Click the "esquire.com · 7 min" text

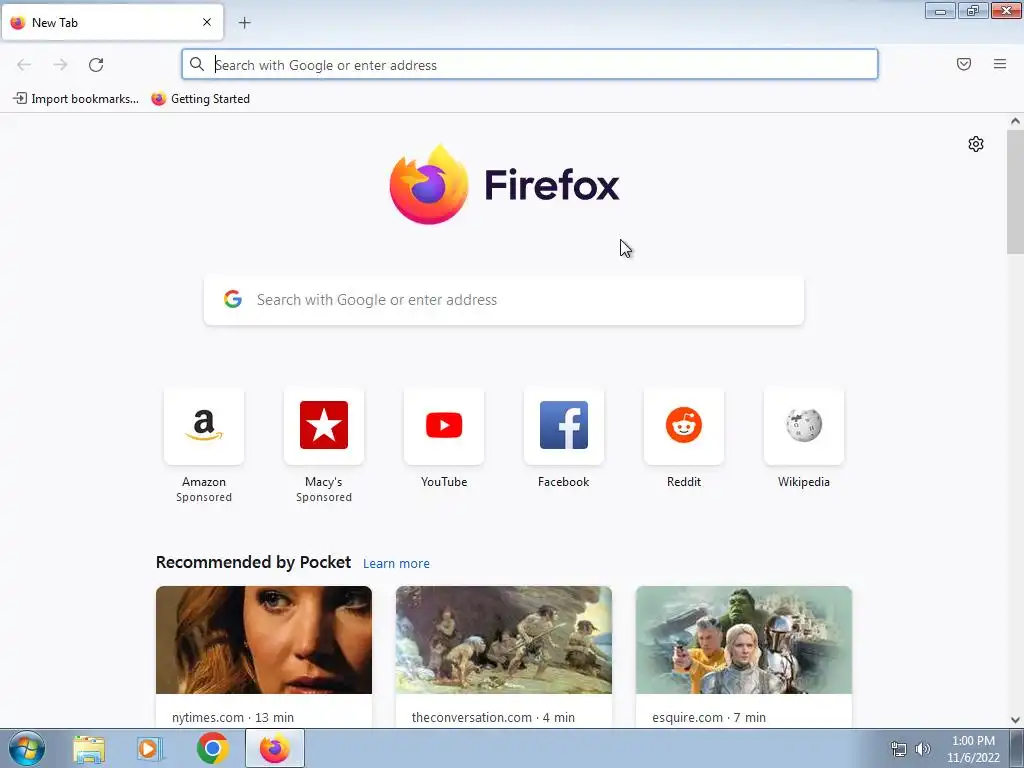[709, 717]
